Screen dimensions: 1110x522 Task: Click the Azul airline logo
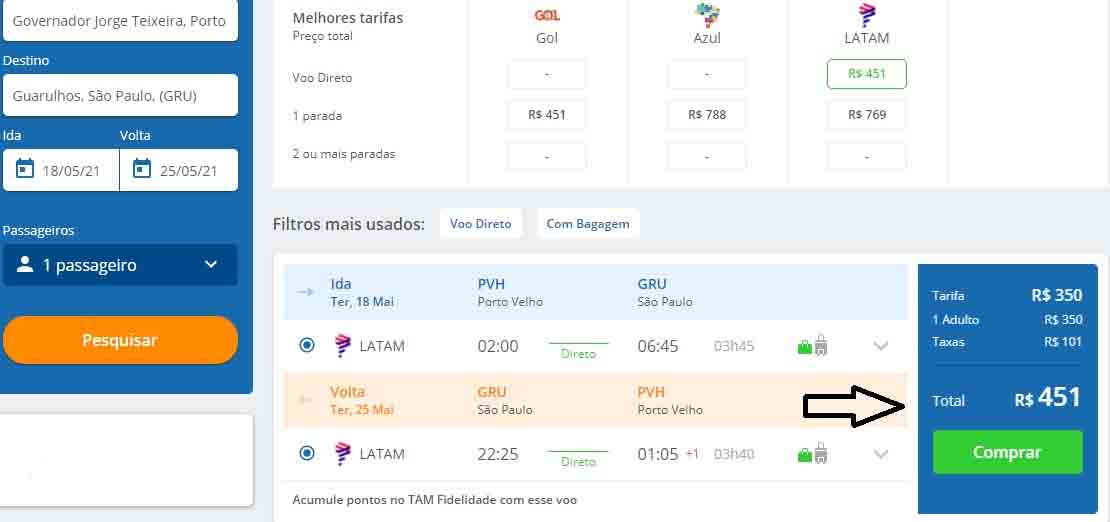(x=707, y=15)
